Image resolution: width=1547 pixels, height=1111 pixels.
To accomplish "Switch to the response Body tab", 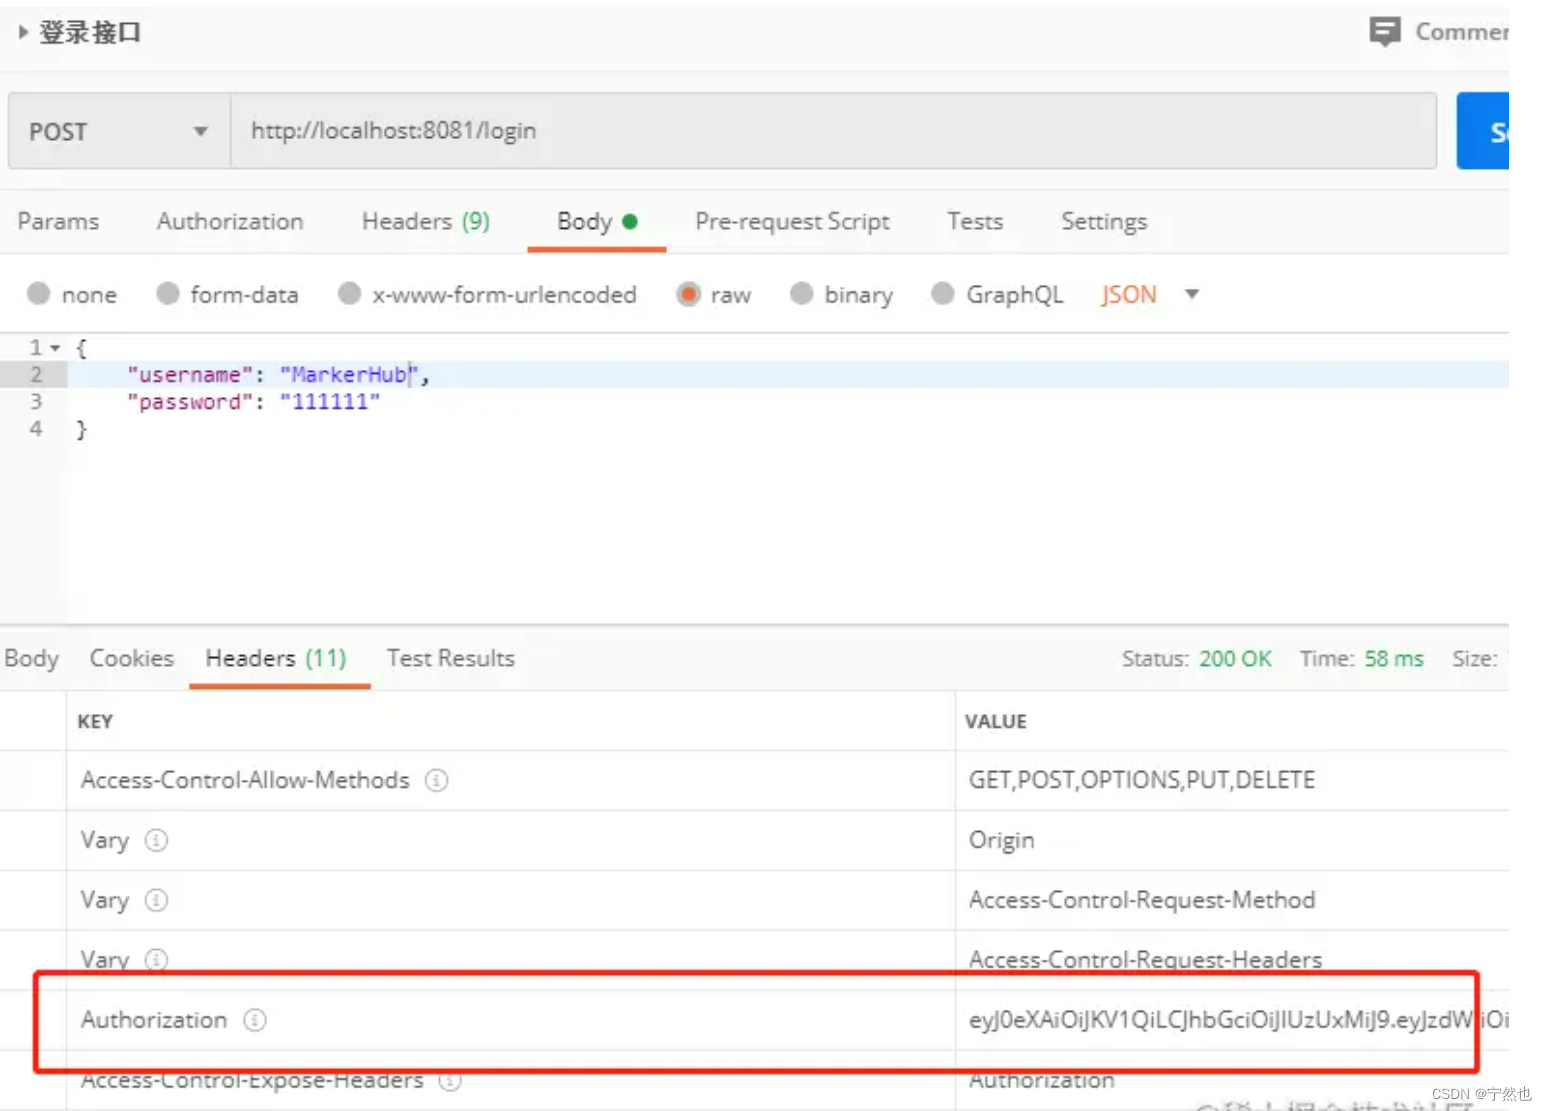I will (x=32, y=658).
